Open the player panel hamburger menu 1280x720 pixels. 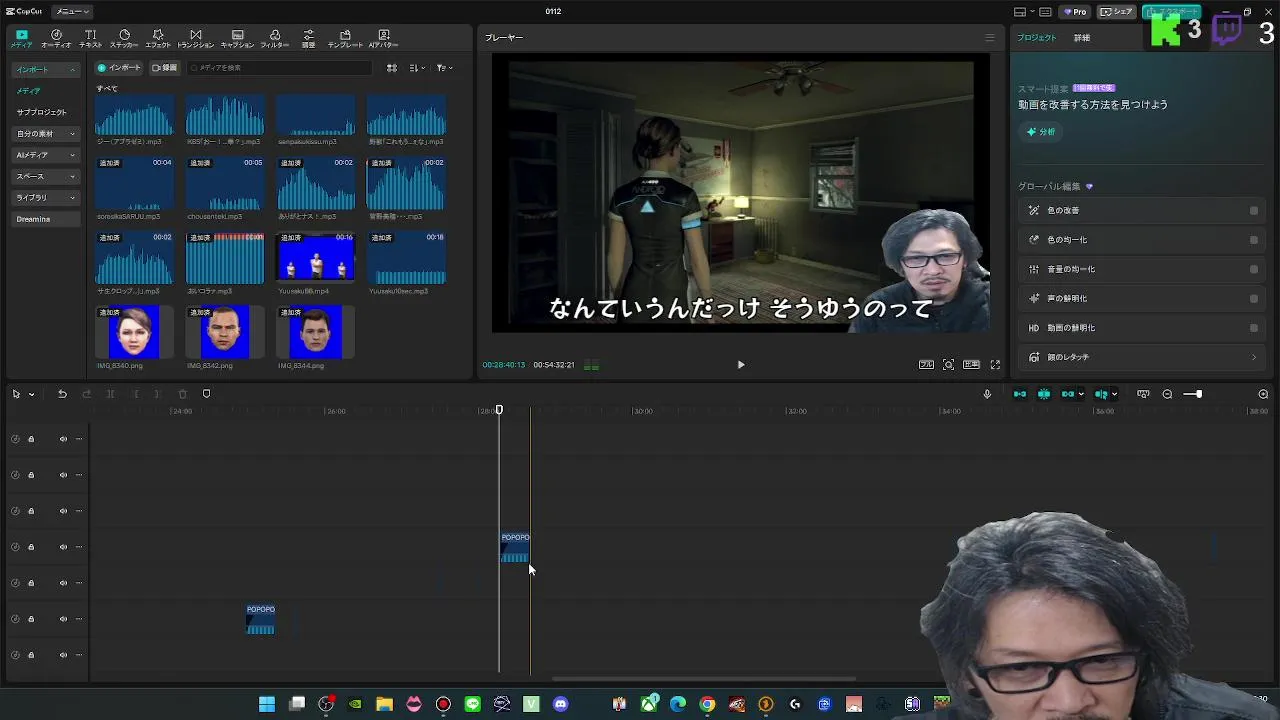[x=990, y=38]
